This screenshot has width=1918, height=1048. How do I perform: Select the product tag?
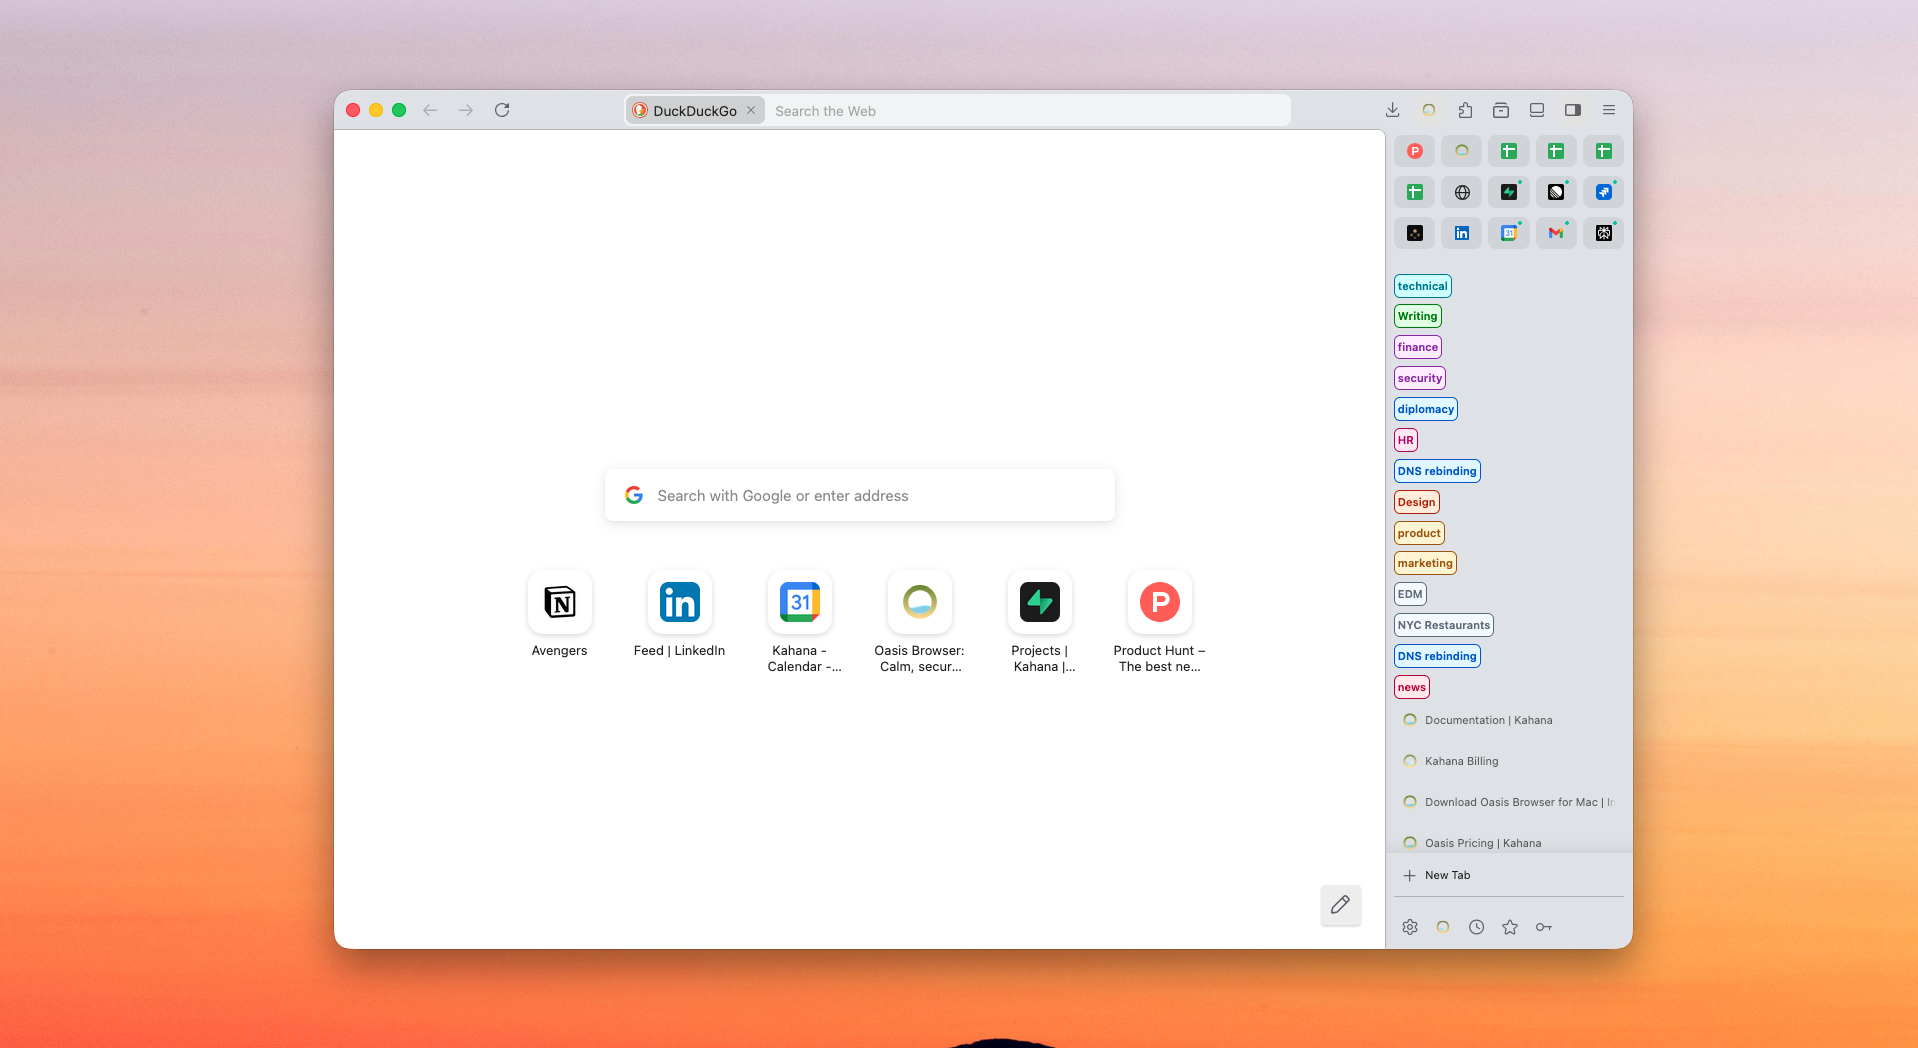pos(1419,533)
